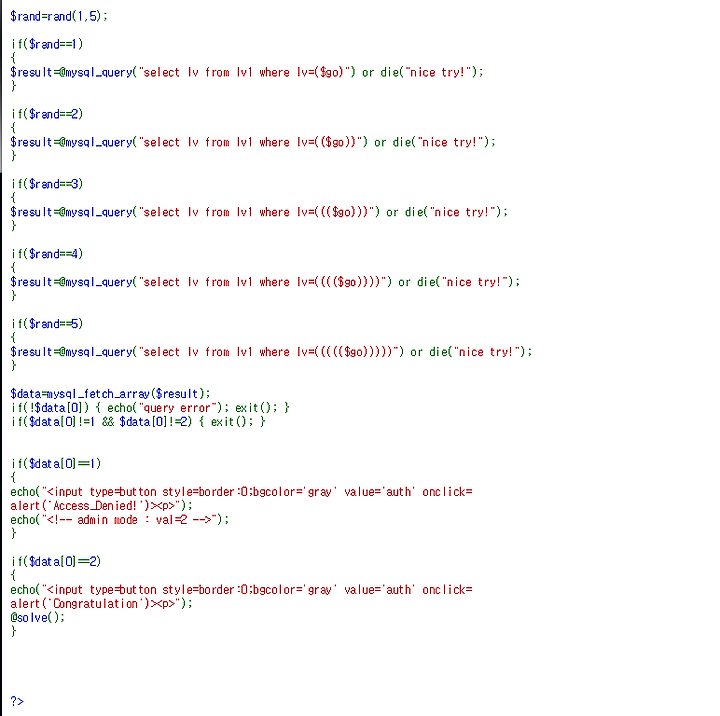Screen dimensions: 720x716
Task: Click the closing PHP tag "?>"
Action: [17, 701]
